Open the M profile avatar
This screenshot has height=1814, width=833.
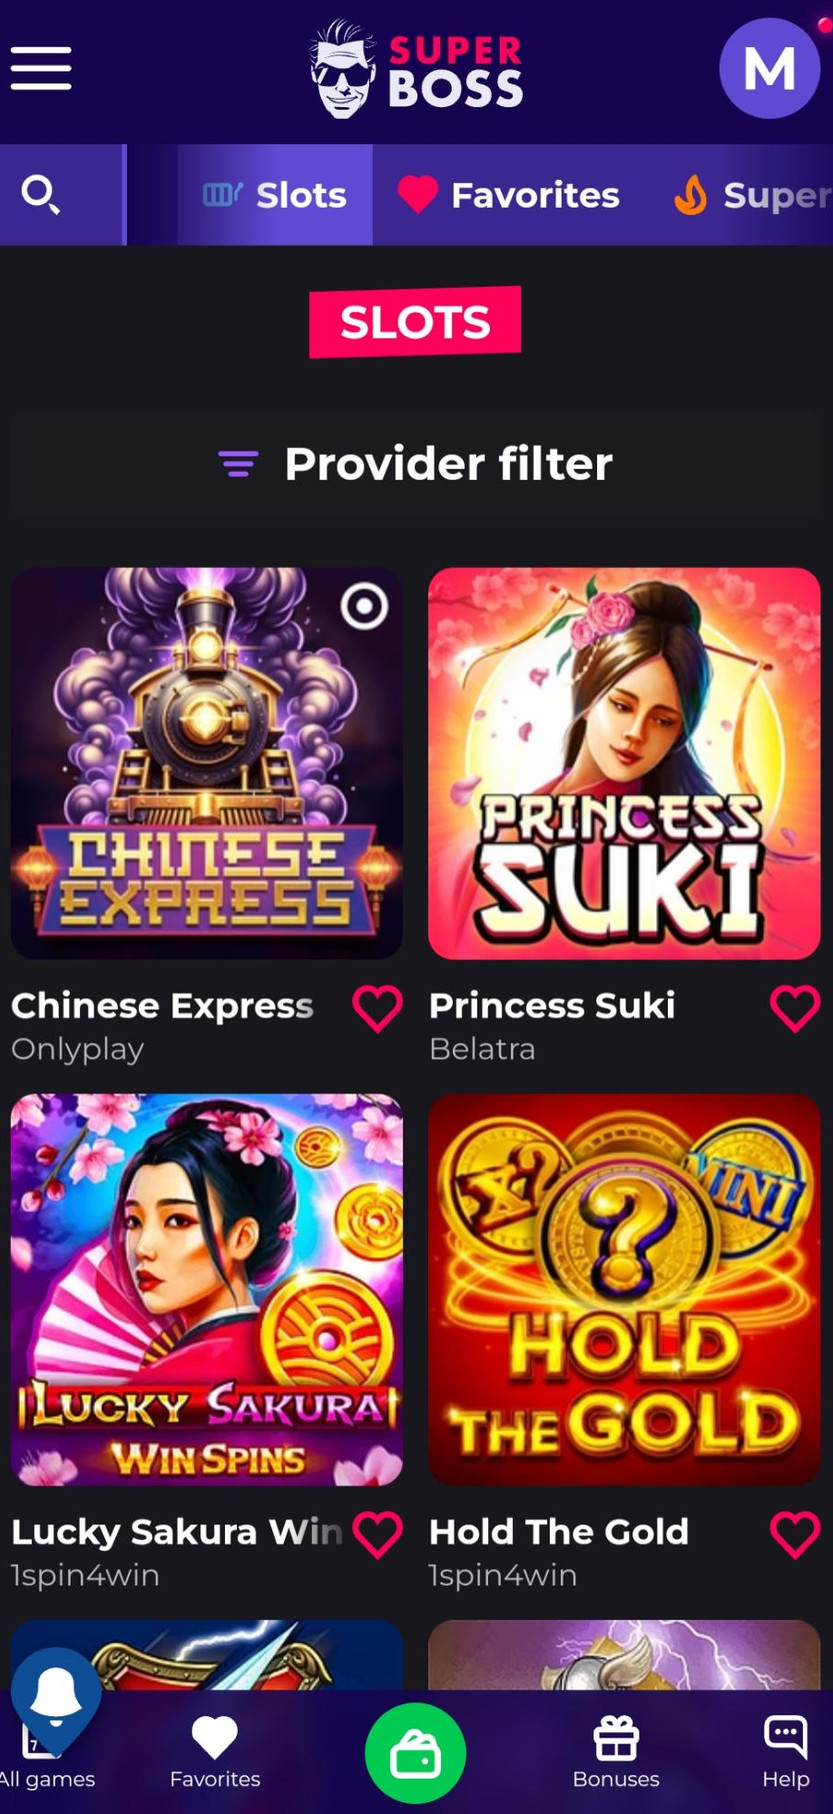pos(769,68)
